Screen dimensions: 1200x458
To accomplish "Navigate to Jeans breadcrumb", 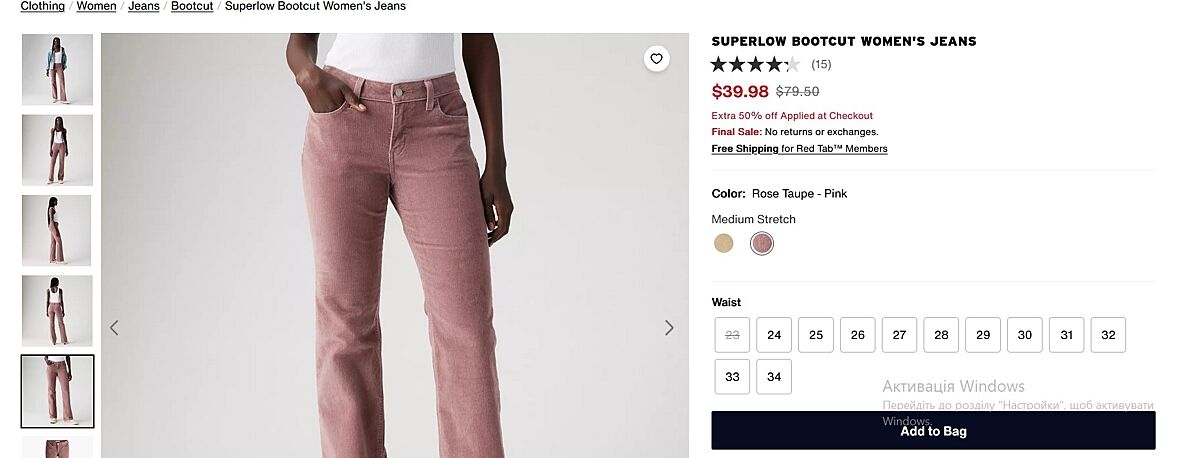I will 144,6.
